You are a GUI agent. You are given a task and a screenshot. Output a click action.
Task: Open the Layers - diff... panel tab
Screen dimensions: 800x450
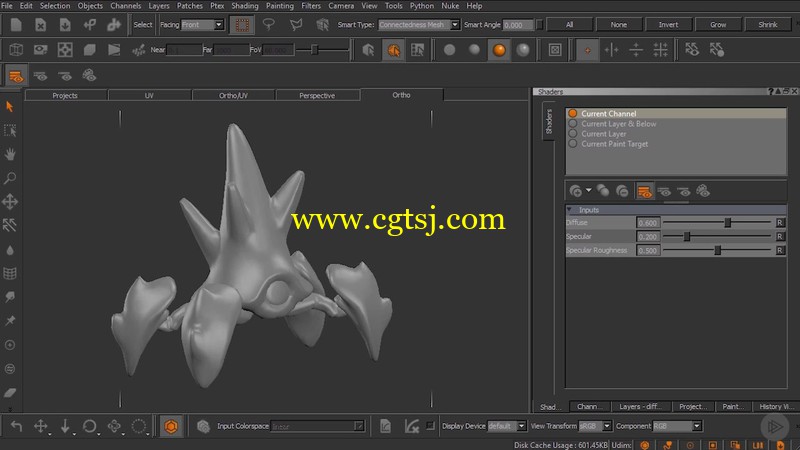pos(640,406)
